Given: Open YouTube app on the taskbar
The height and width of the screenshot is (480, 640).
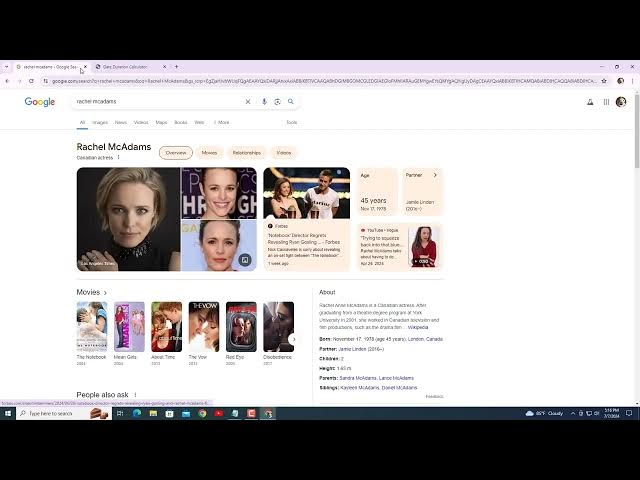Looking at the screenshot, I should click(x=219, y=413).
